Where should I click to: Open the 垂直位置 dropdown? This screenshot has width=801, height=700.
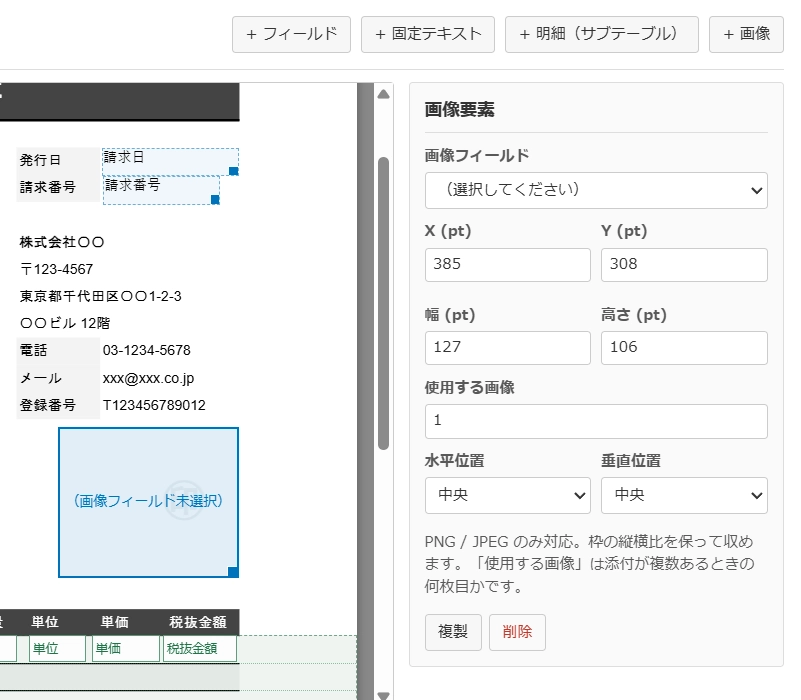coord(684,495)
